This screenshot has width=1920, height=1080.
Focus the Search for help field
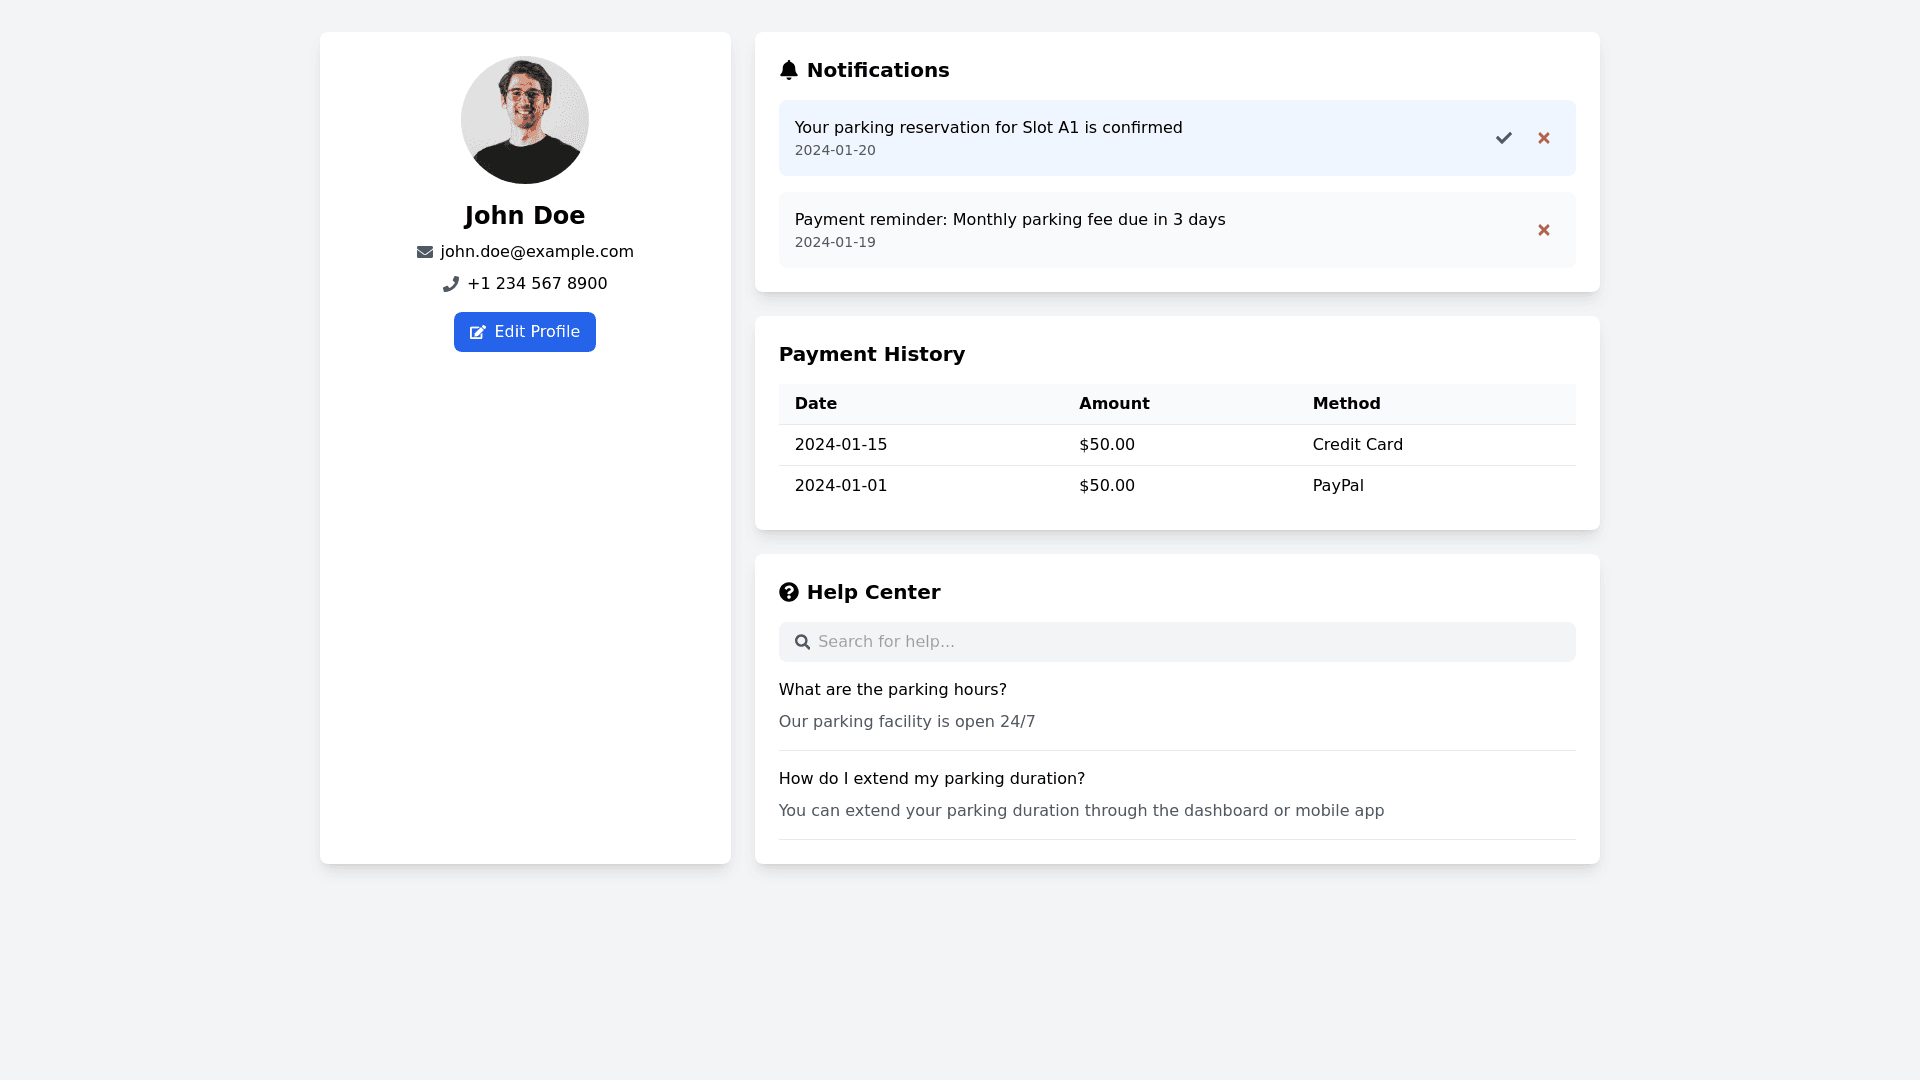click(1190, 642)
